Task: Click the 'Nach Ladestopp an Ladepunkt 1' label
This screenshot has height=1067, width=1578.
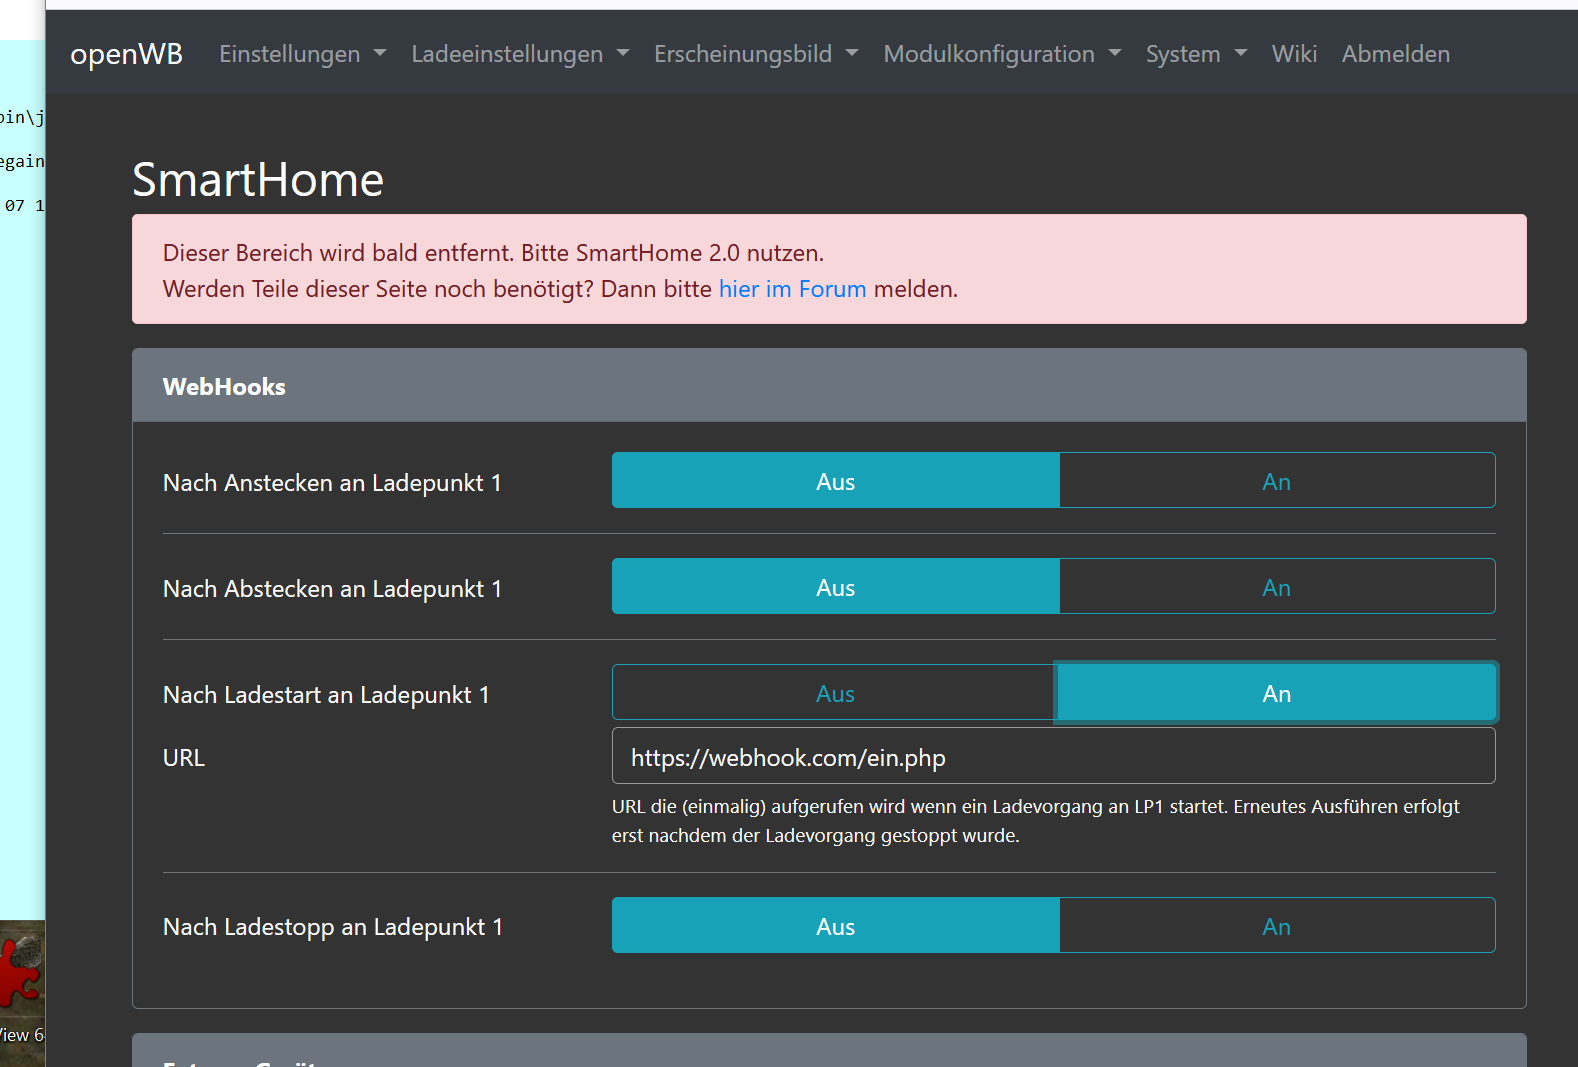Action: click(x=333, y=927)
